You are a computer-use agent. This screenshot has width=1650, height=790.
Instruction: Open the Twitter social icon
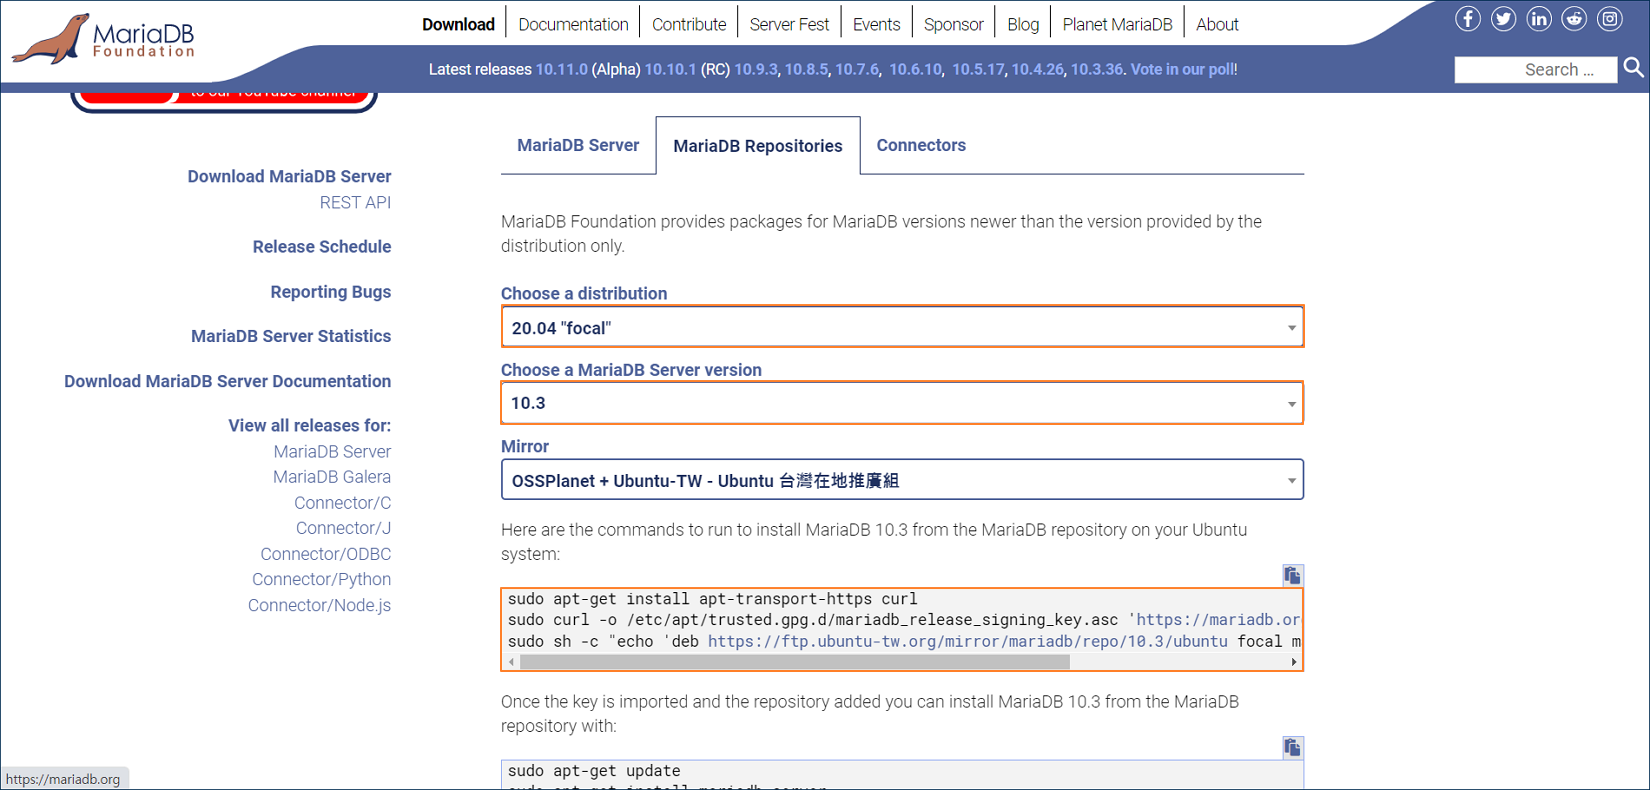1503,19
